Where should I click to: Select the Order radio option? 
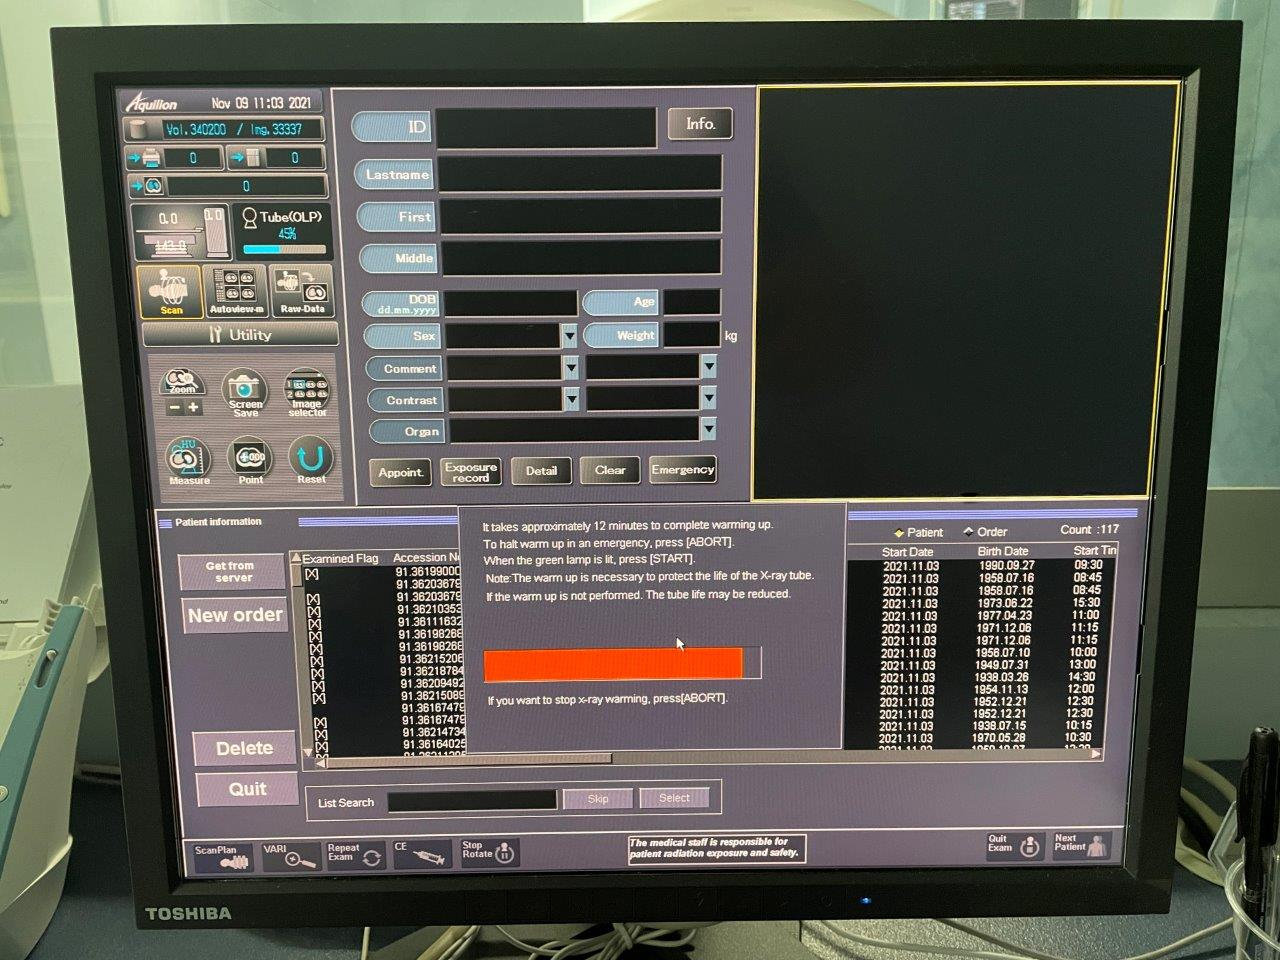(x=968, y=532)
